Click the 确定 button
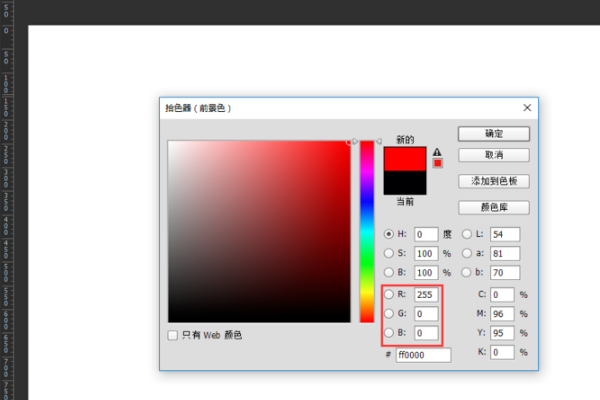The height and width of the screenshot is (400, 600). (x=493, y=134)
